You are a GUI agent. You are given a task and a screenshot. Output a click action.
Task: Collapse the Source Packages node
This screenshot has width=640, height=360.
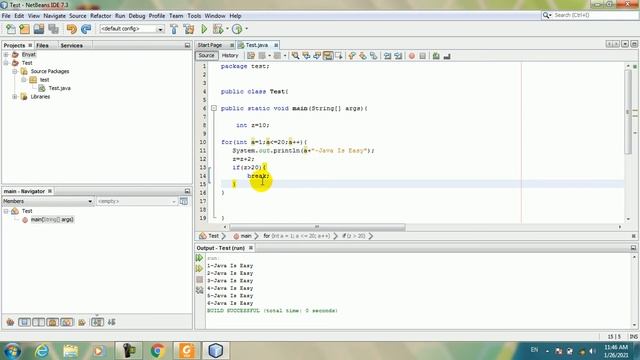[15, 71]
